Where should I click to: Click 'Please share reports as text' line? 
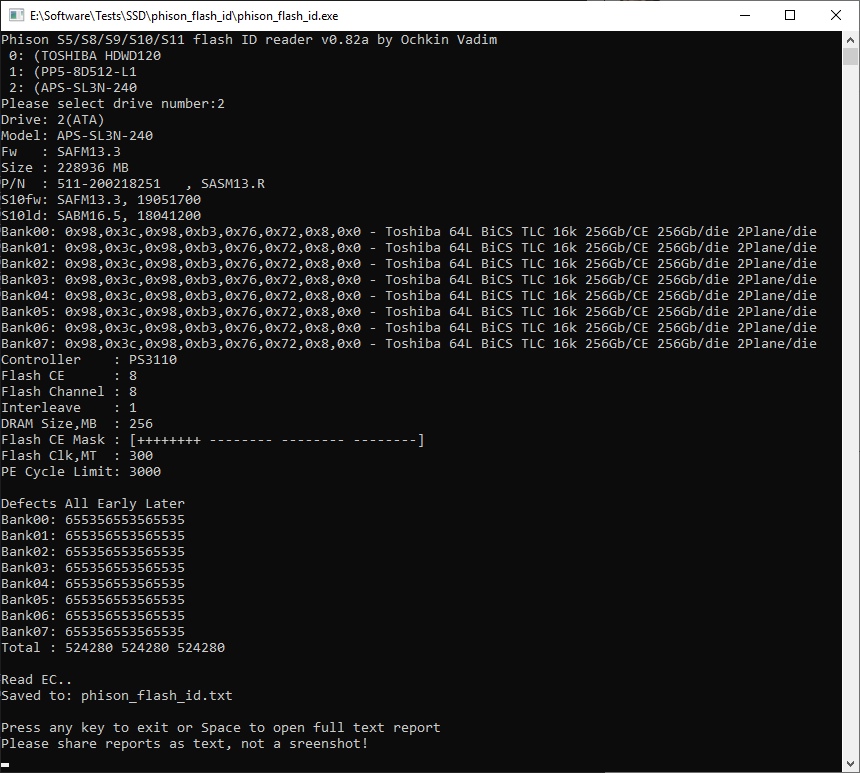(x=184, y=744)
